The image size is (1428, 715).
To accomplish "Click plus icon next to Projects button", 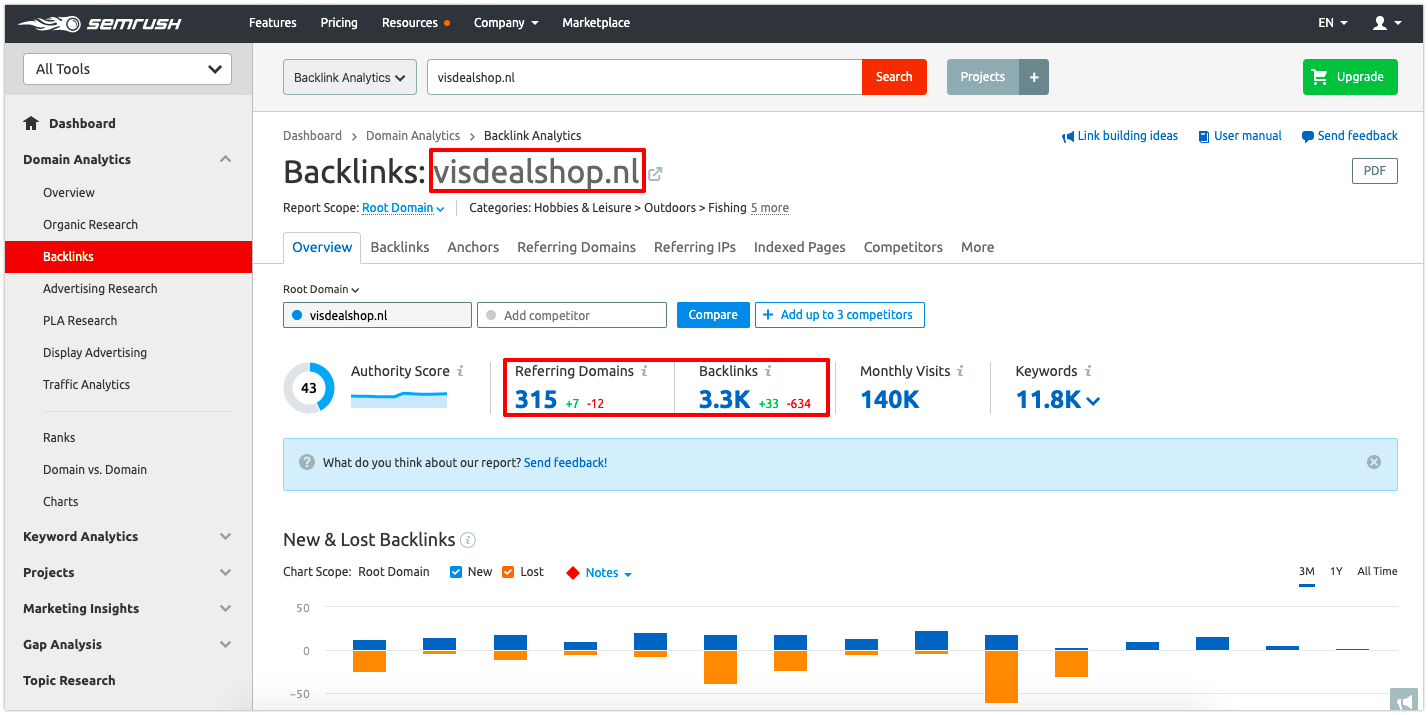I will click(x=1034, y=77).
